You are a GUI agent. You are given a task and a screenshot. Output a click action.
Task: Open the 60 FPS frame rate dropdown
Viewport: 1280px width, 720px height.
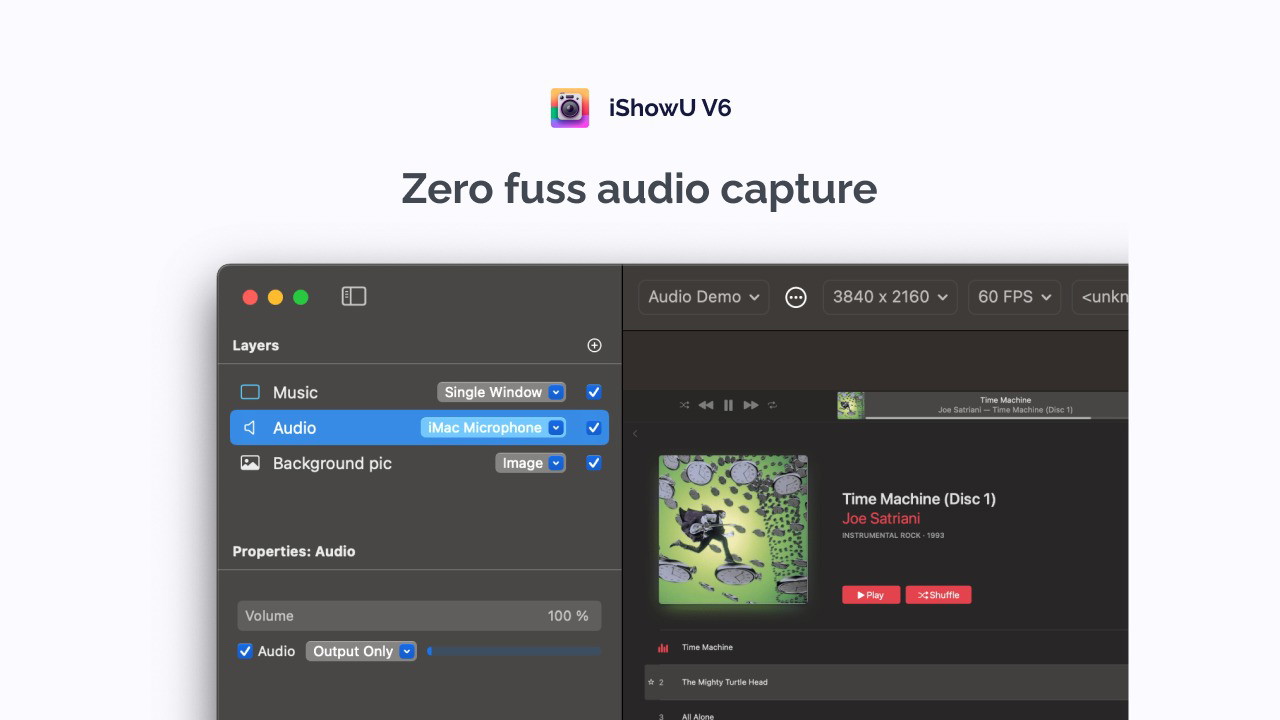pos(1014,297)
